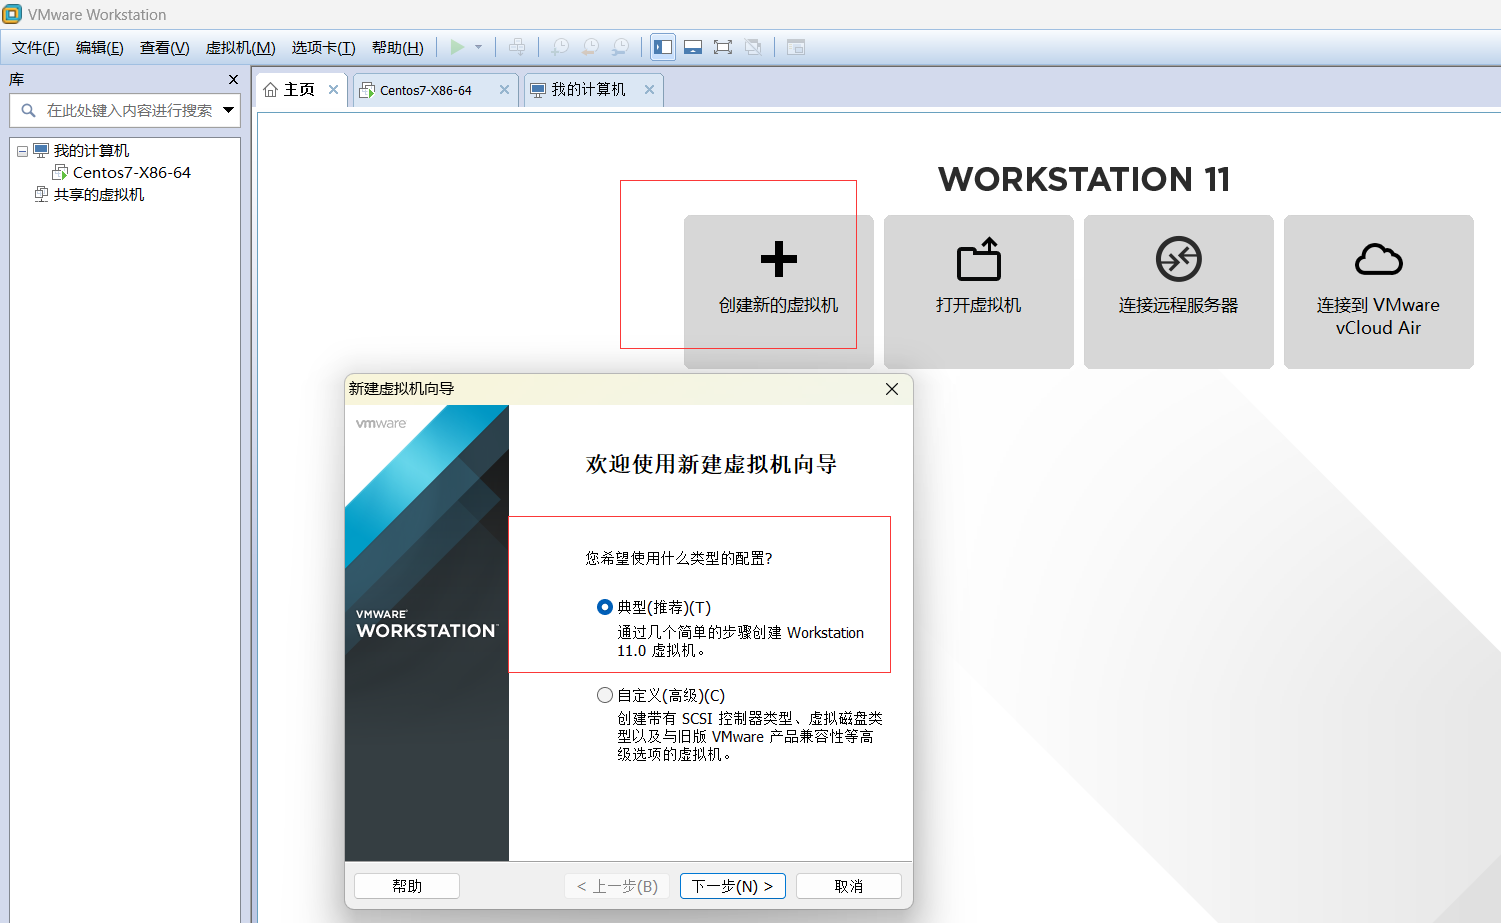Open the 查看(V) menu
The width and height of the screenshot is (1501, 923).
165,48
